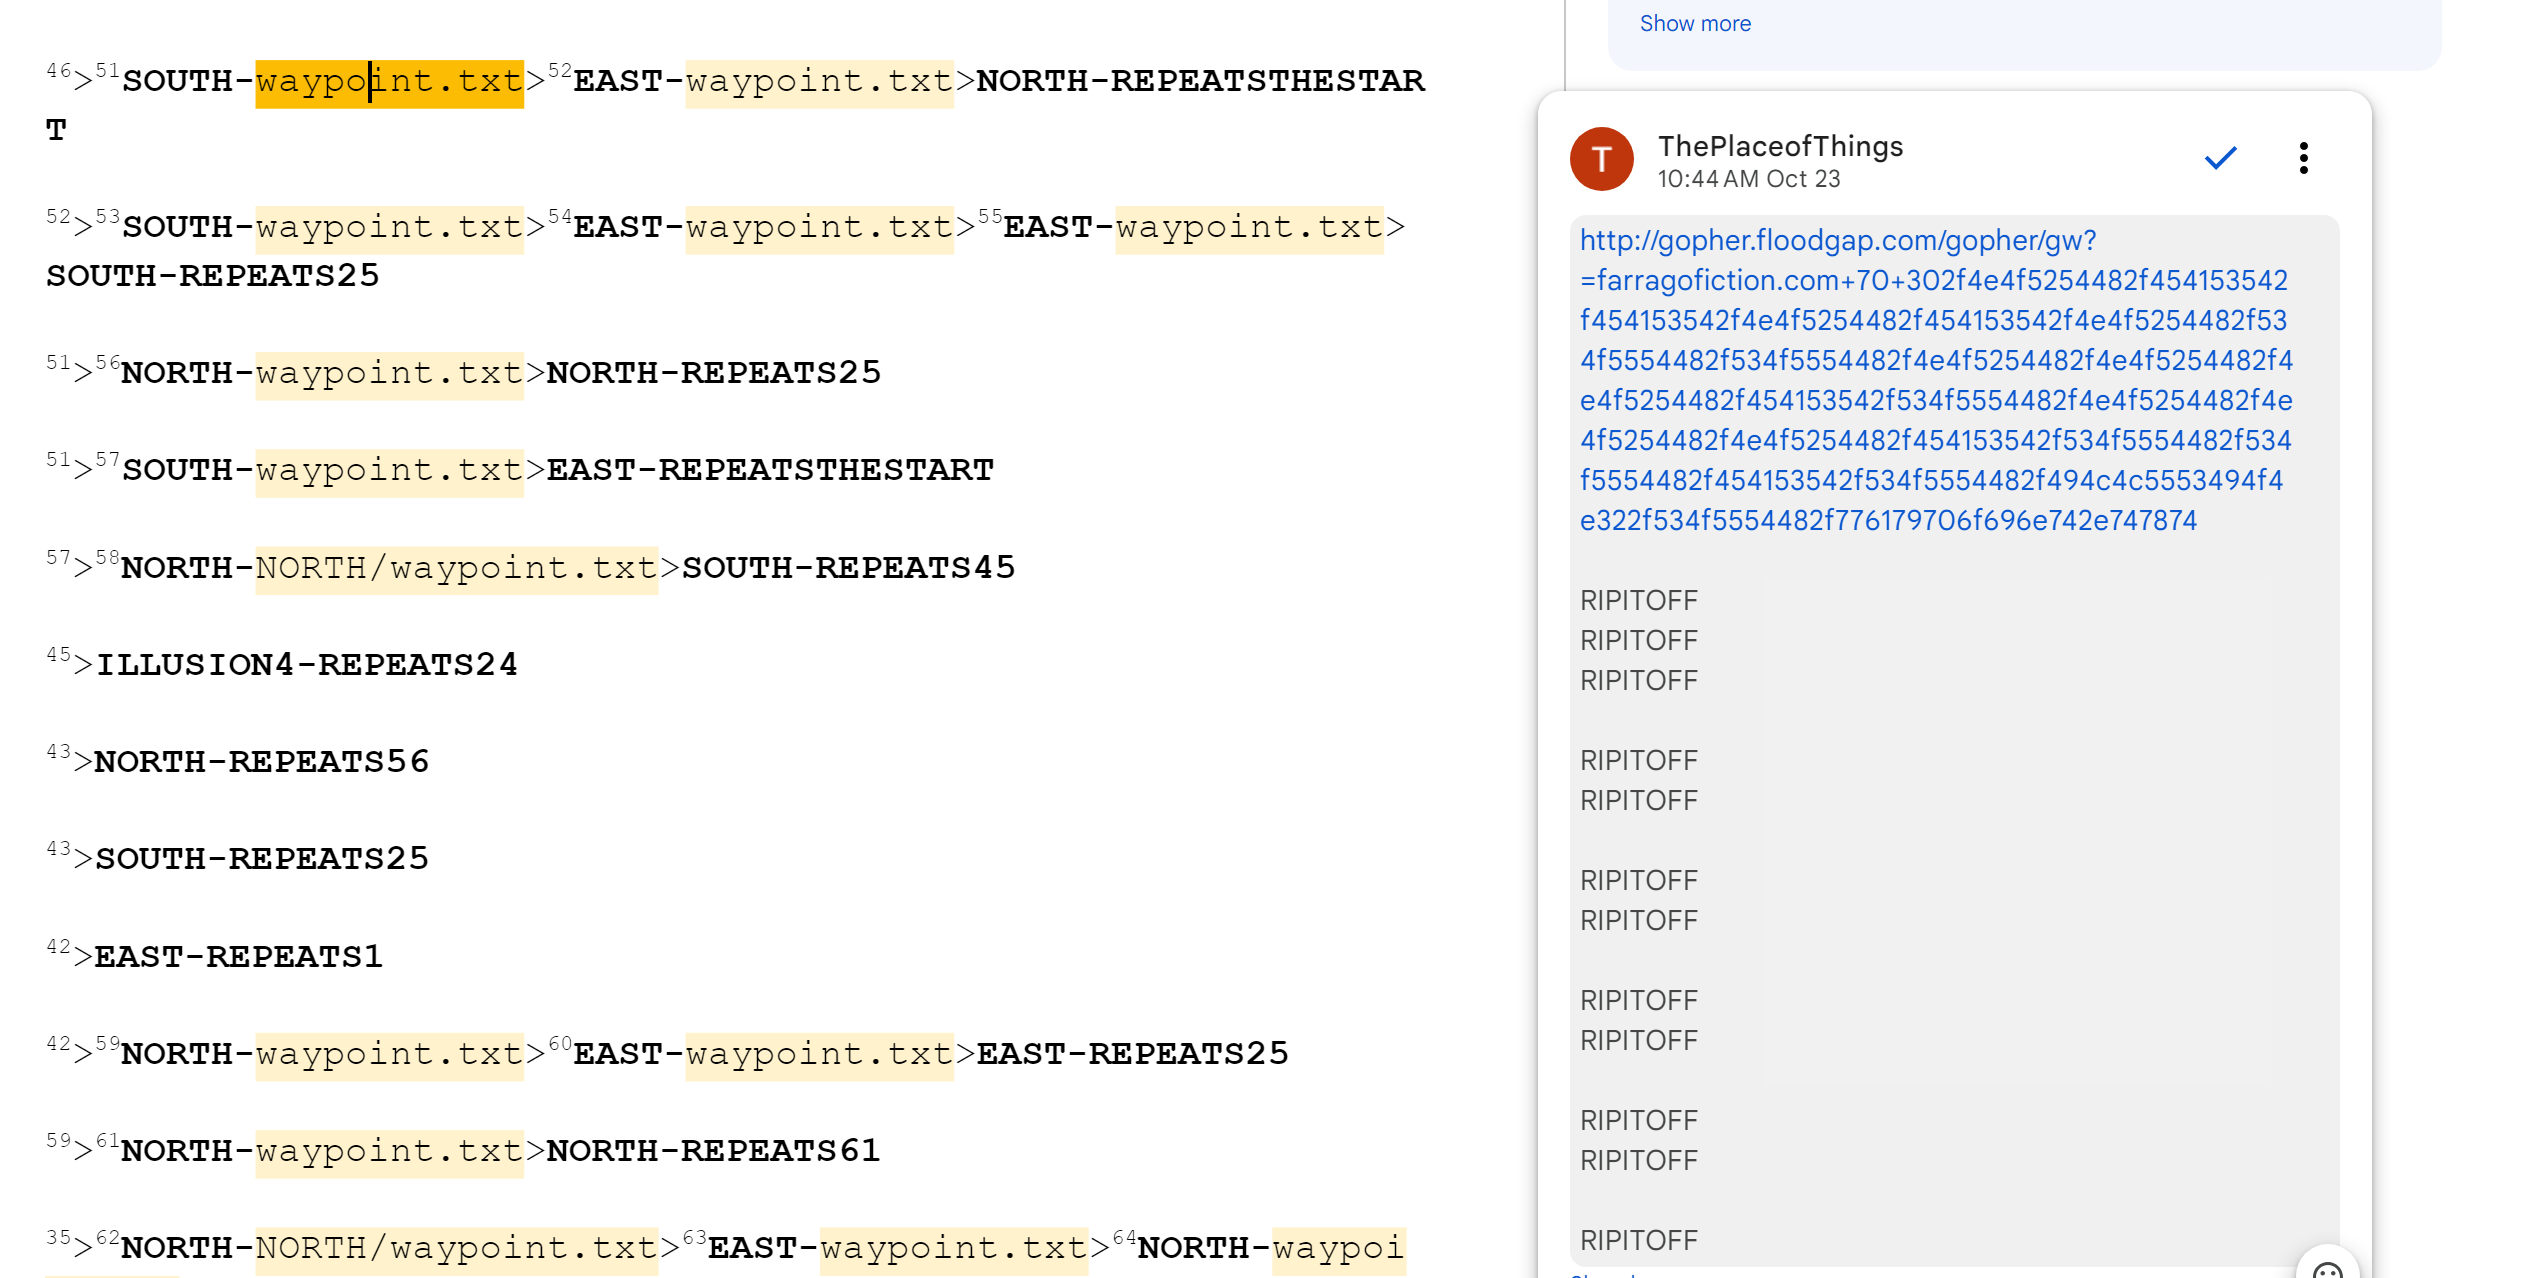Resolve ThePlaceofThings comment with the checkmark

pos(2220,158)
